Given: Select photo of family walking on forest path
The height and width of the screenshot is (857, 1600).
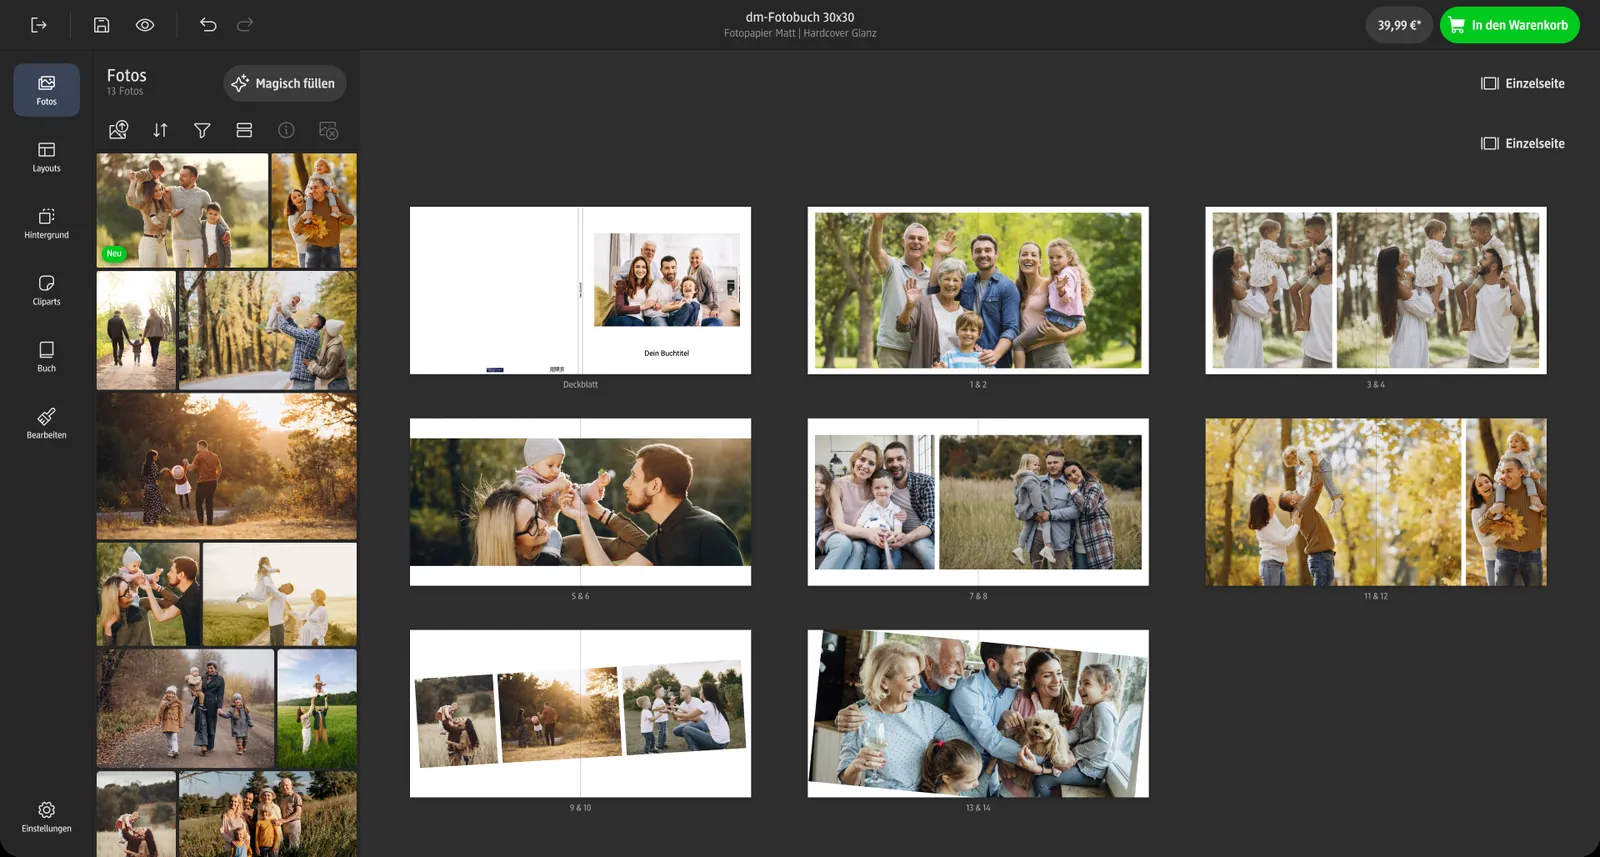Looking at the screenshot, I should click(185, 708).
